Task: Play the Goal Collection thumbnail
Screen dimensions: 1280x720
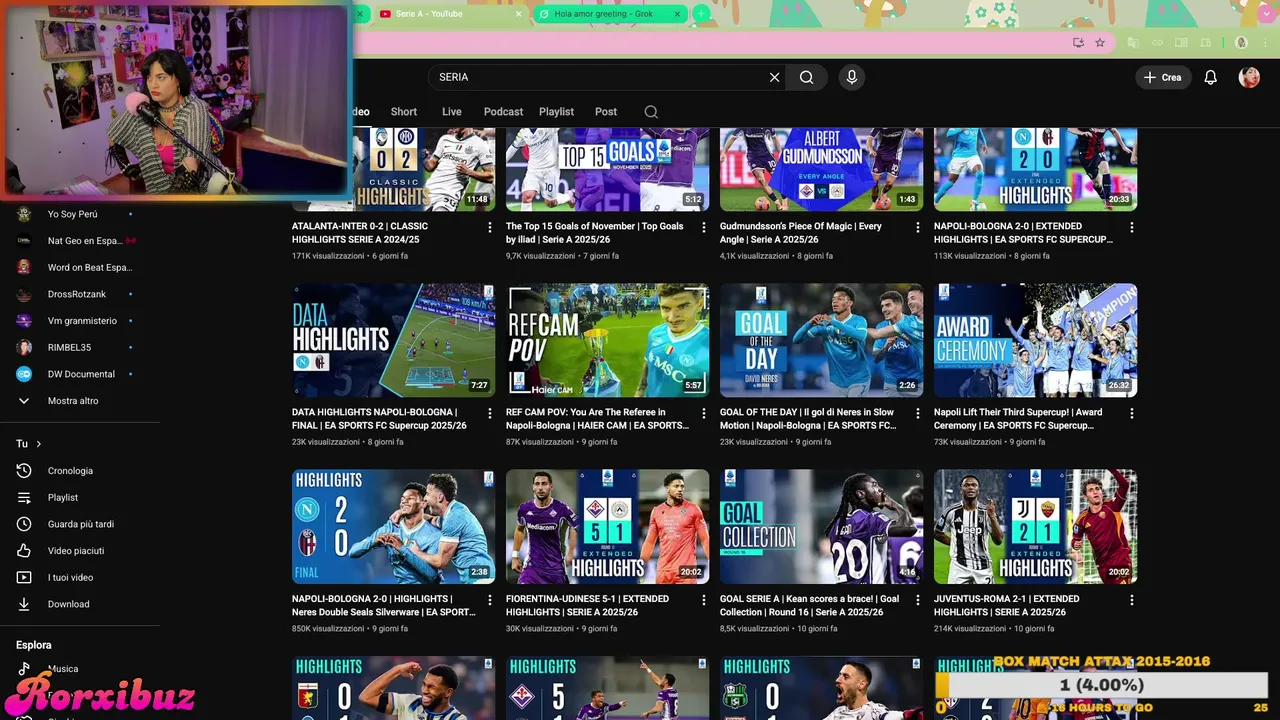Action: (821, 526)
